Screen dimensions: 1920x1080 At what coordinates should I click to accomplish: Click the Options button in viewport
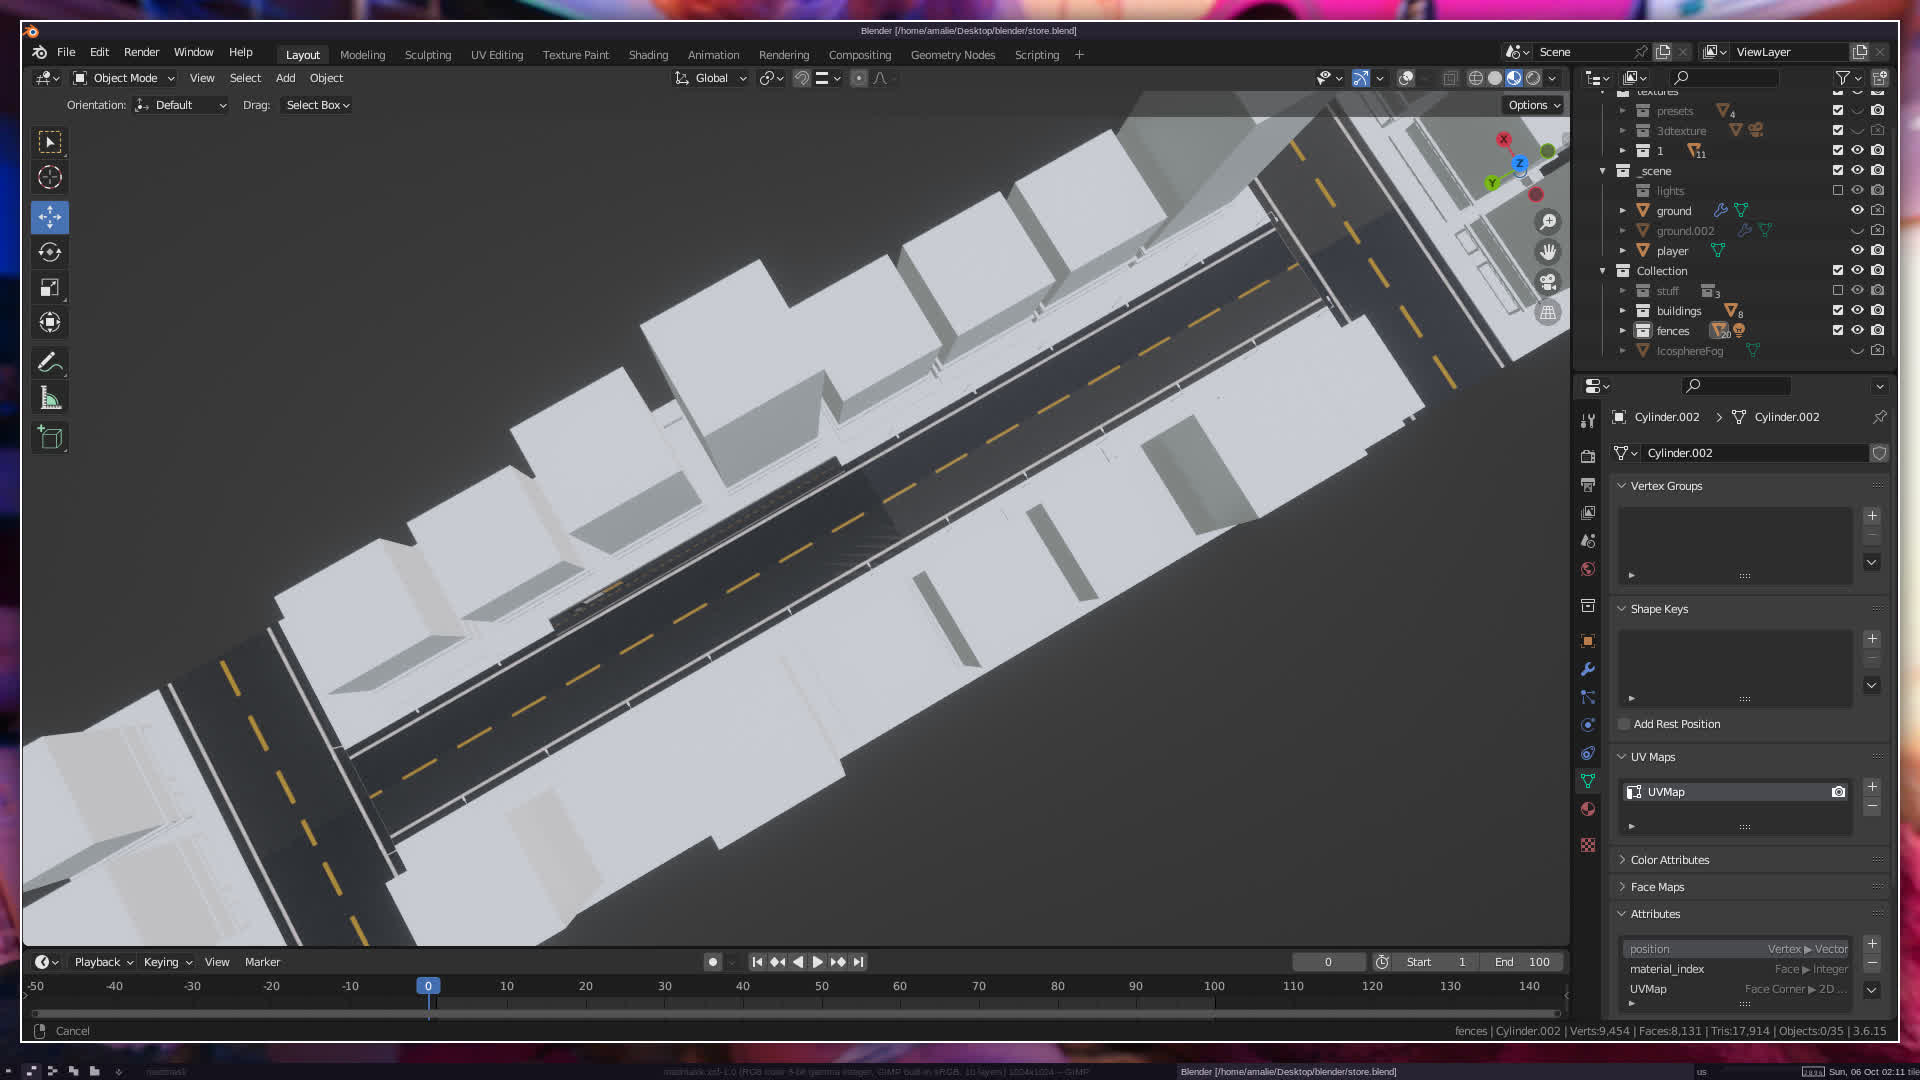1533,105
